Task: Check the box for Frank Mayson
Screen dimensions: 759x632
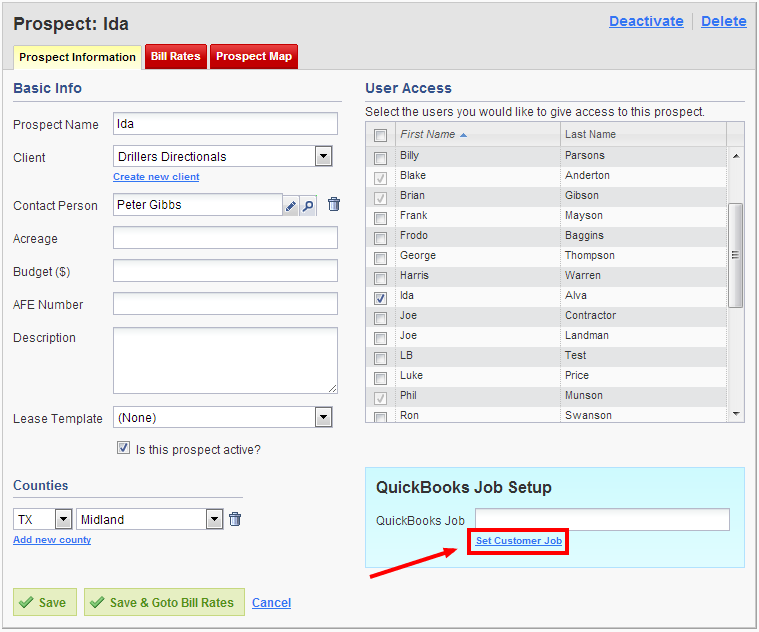Action: click(380, 217)
